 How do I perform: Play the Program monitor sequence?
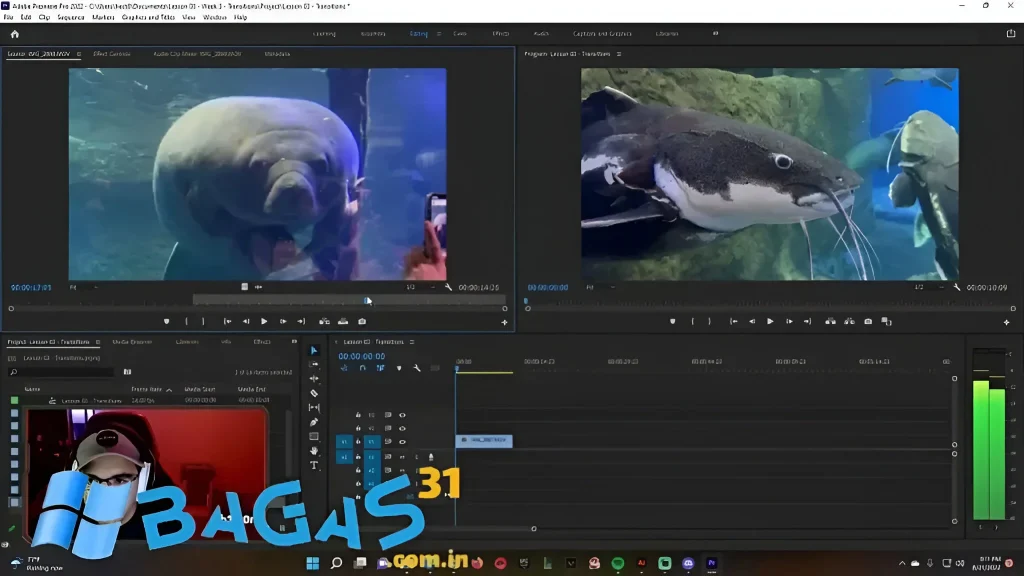coord(770,321)
